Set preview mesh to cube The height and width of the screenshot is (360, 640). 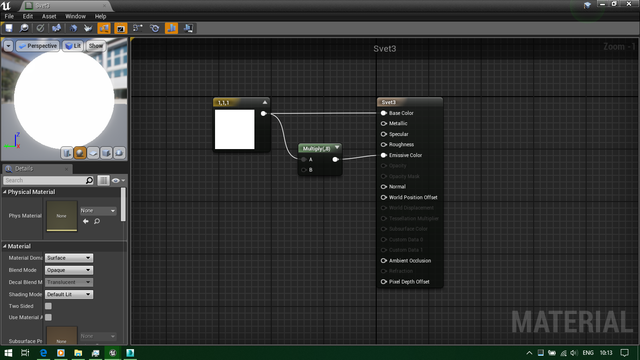click(x=106, y=153)
